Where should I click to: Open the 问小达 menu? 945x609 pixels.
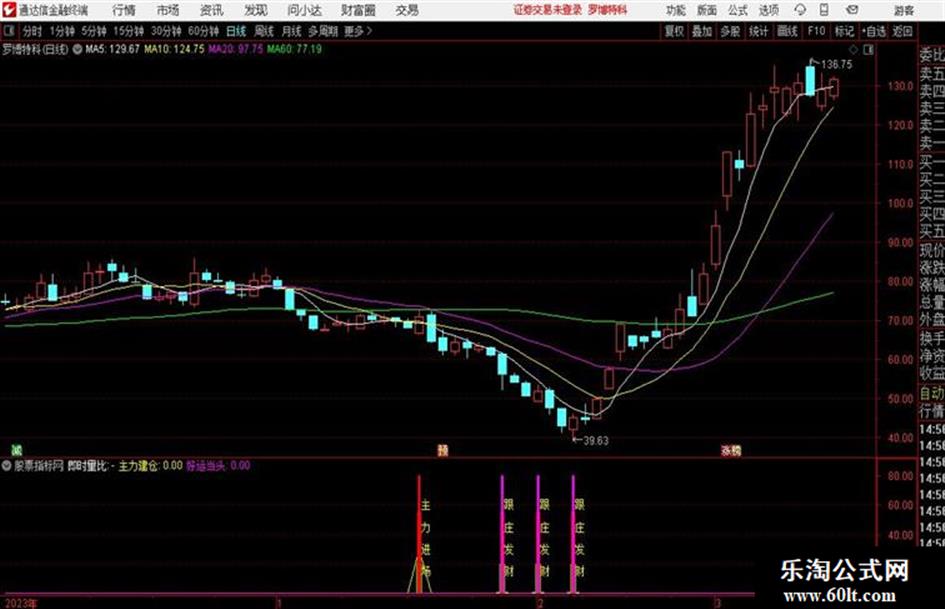[x=304, y=10]
